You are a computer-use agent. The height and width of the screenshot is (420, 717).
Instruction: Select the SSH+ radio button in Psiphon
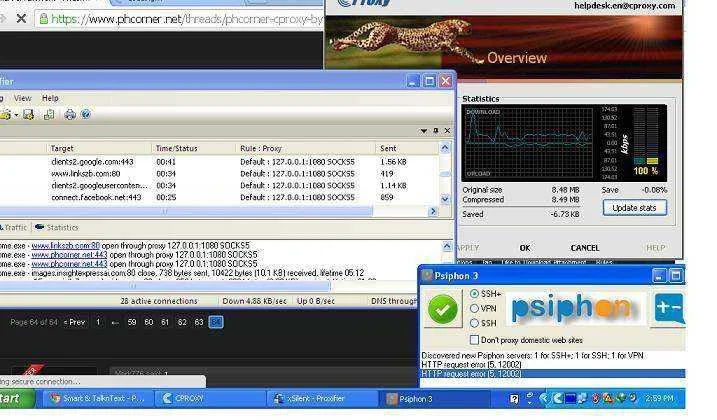pos(474,294)
